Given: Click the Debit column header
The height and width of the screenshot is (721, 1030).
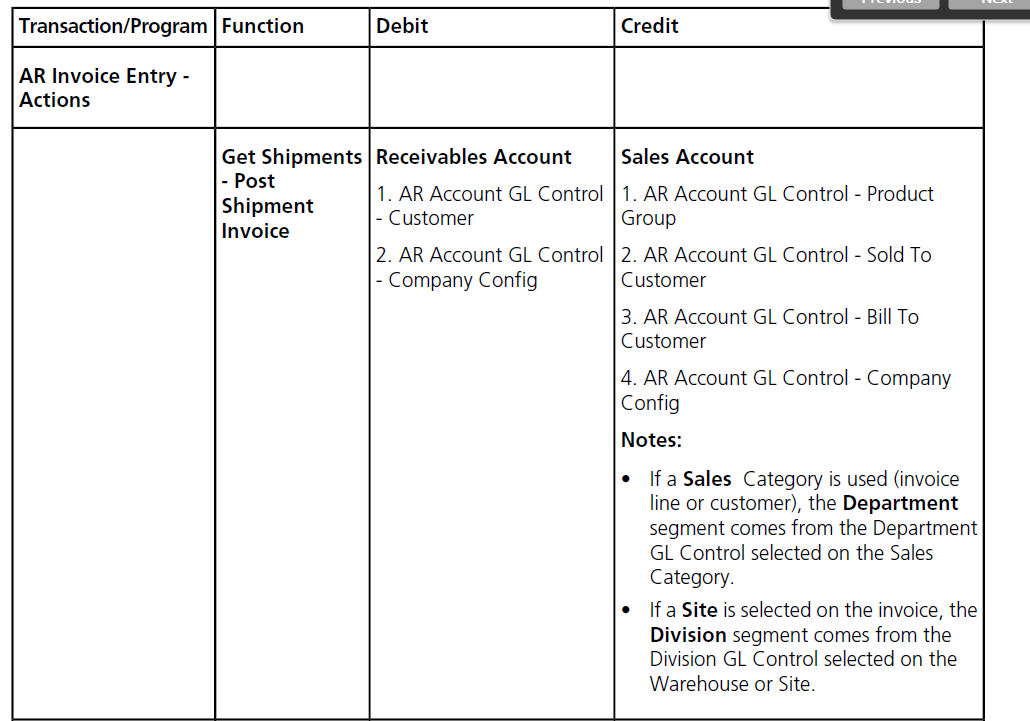Looking at the screenshot, I should click(x=402, y=26).
